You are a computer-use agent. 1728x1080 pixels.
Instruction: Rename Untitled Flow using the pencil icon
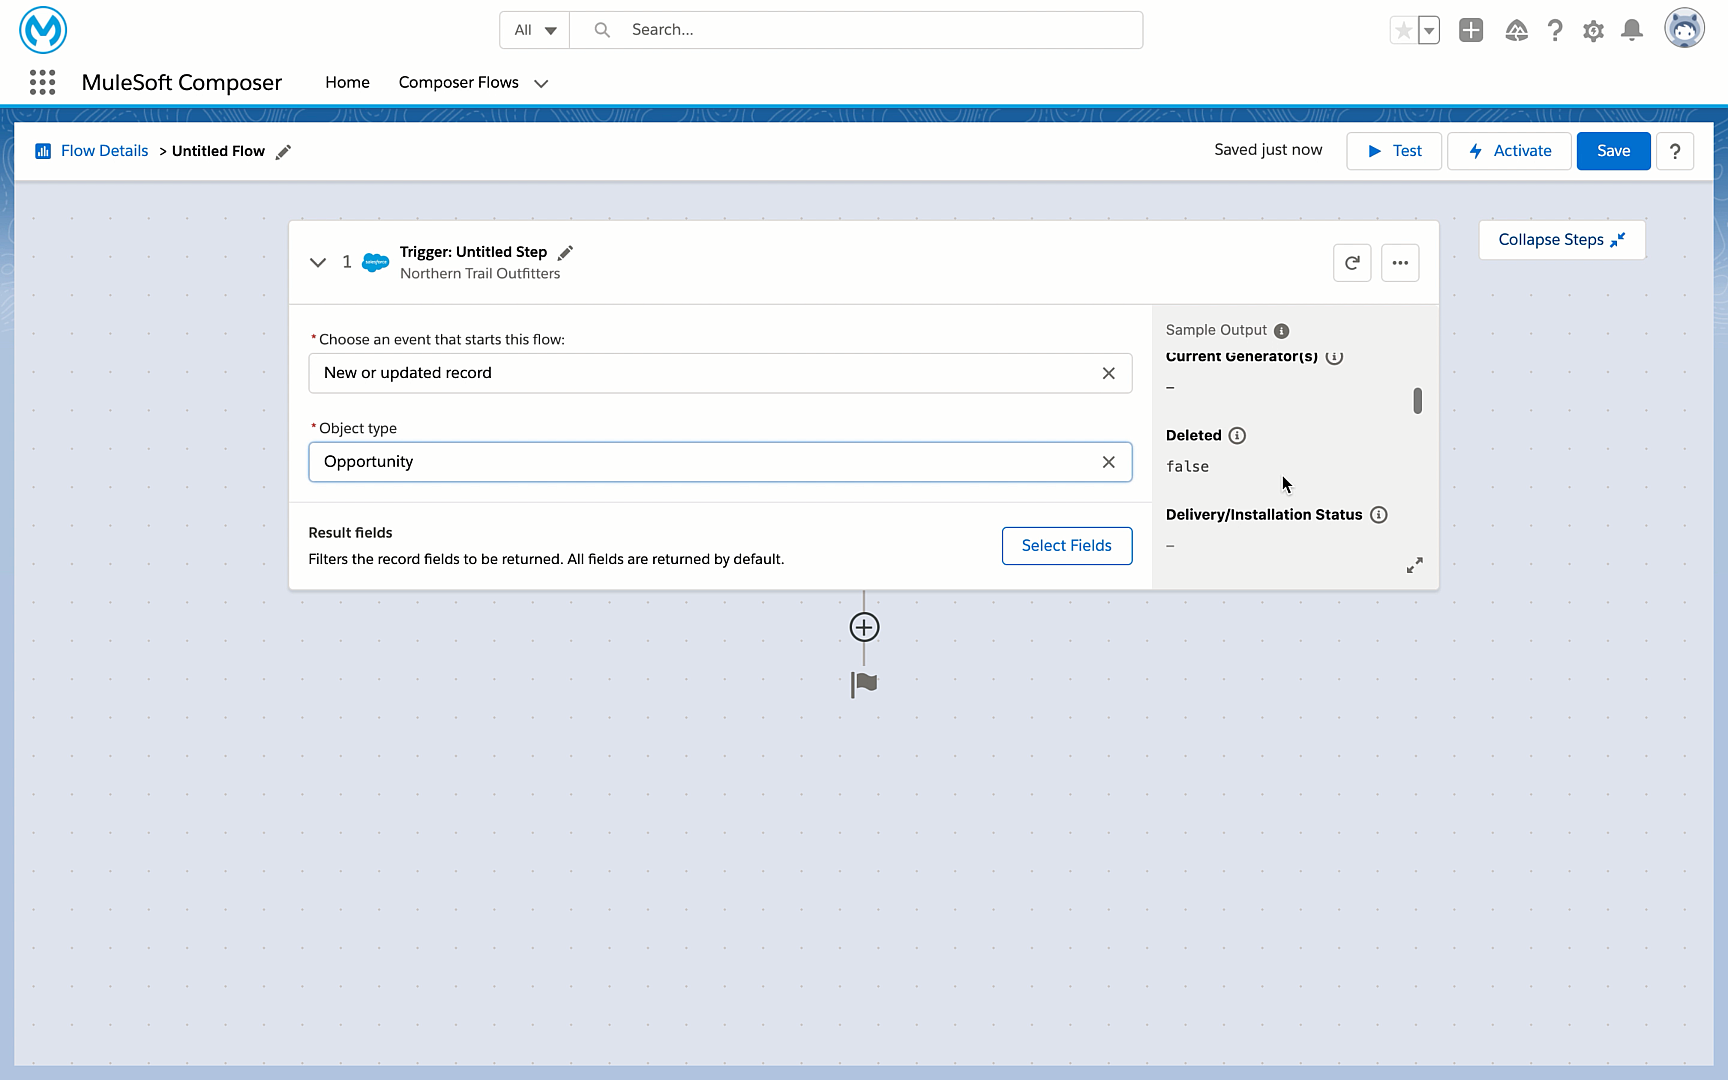point(283,151)
